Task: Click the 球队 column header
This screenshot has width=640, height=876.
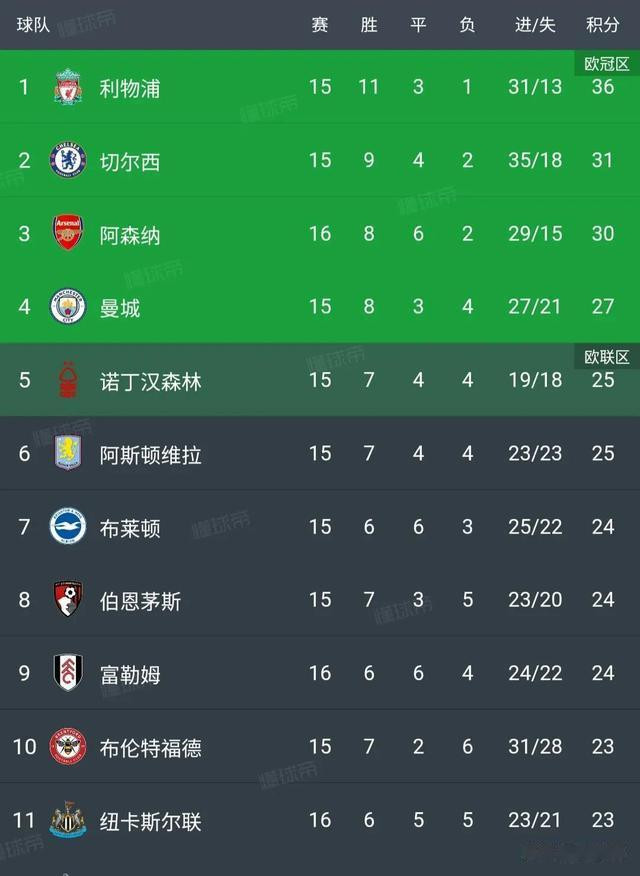Action: click(x=33, y=25)
